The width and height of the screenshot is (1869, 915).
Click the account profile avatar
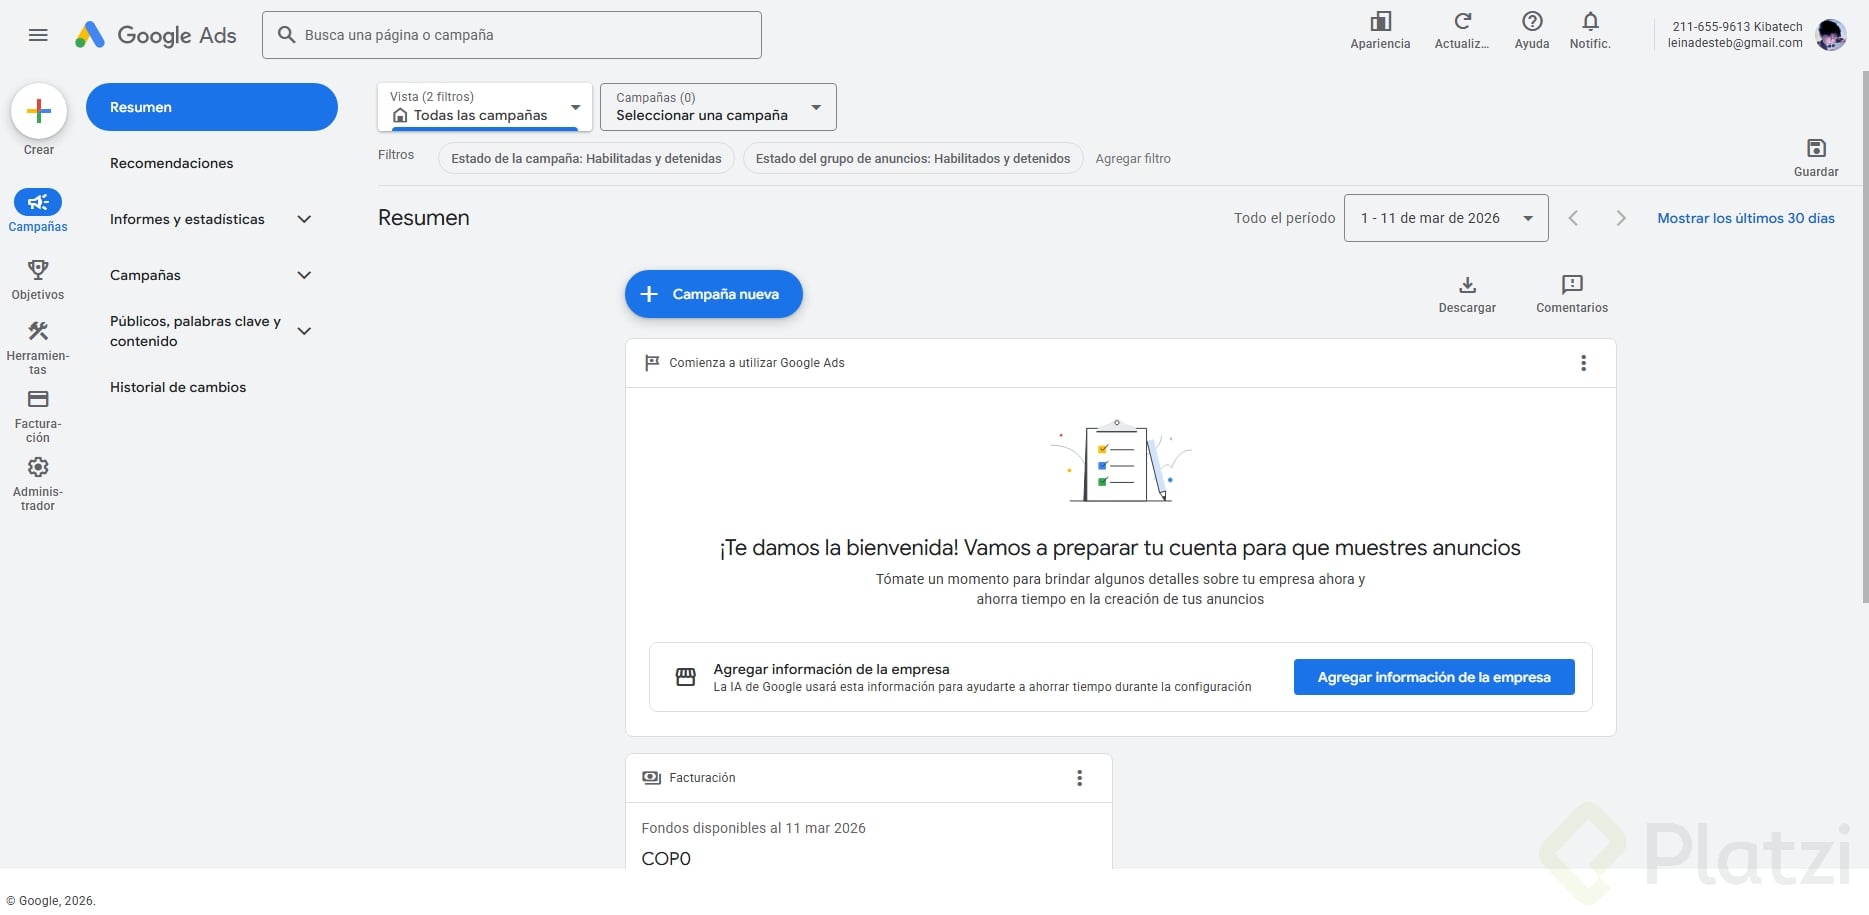pyautogui.click(x=1831, y=35)
